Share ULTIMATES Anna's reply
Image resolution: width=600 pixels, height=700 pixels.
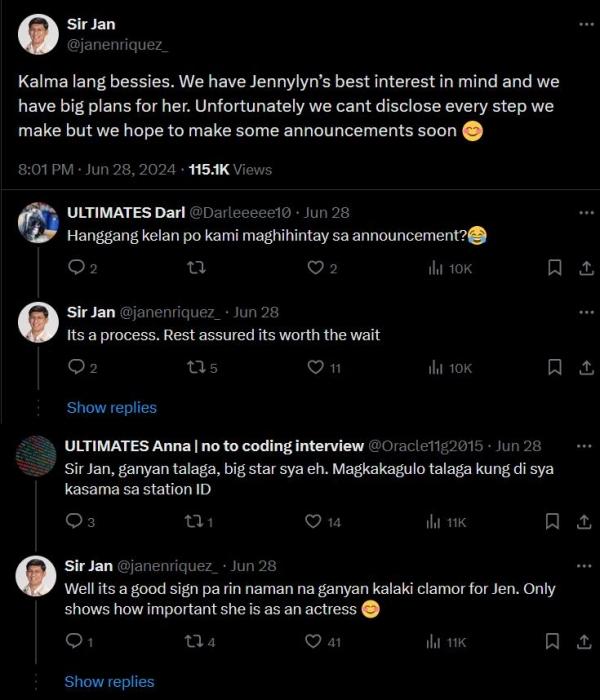(x=585, y=521)
